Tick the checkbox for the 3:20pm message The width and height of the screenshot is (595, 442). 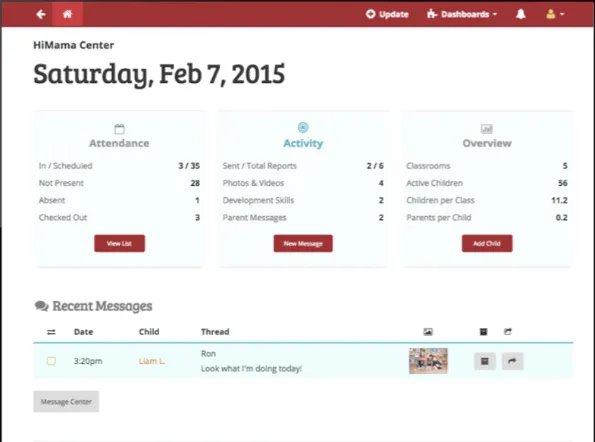tap(51, 361)
